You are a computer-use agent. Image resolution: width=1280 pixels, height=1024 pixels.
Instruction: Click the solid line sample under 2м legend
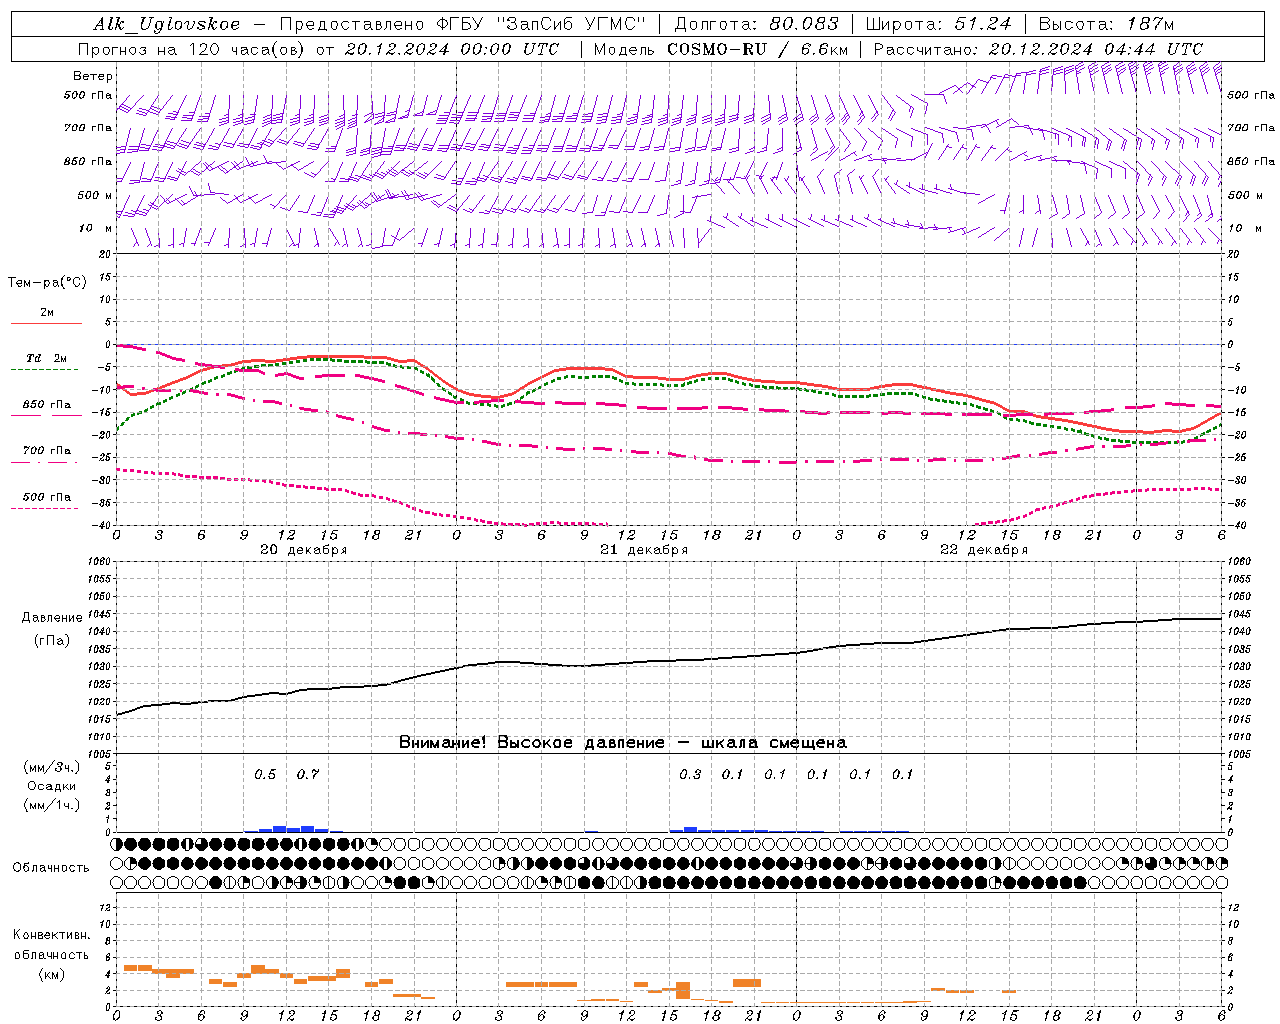46,324
